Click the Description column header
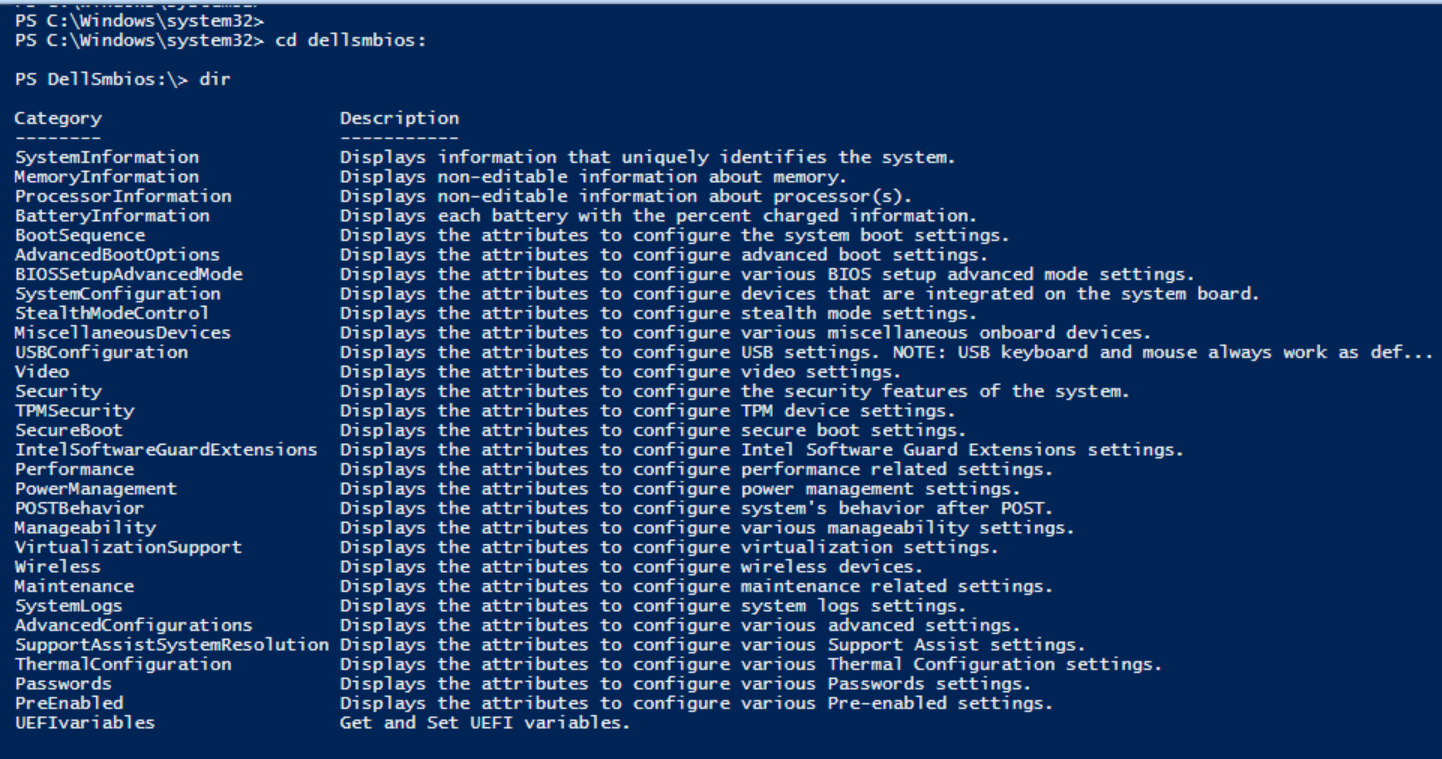1442x759 pixels. point(400,118)
